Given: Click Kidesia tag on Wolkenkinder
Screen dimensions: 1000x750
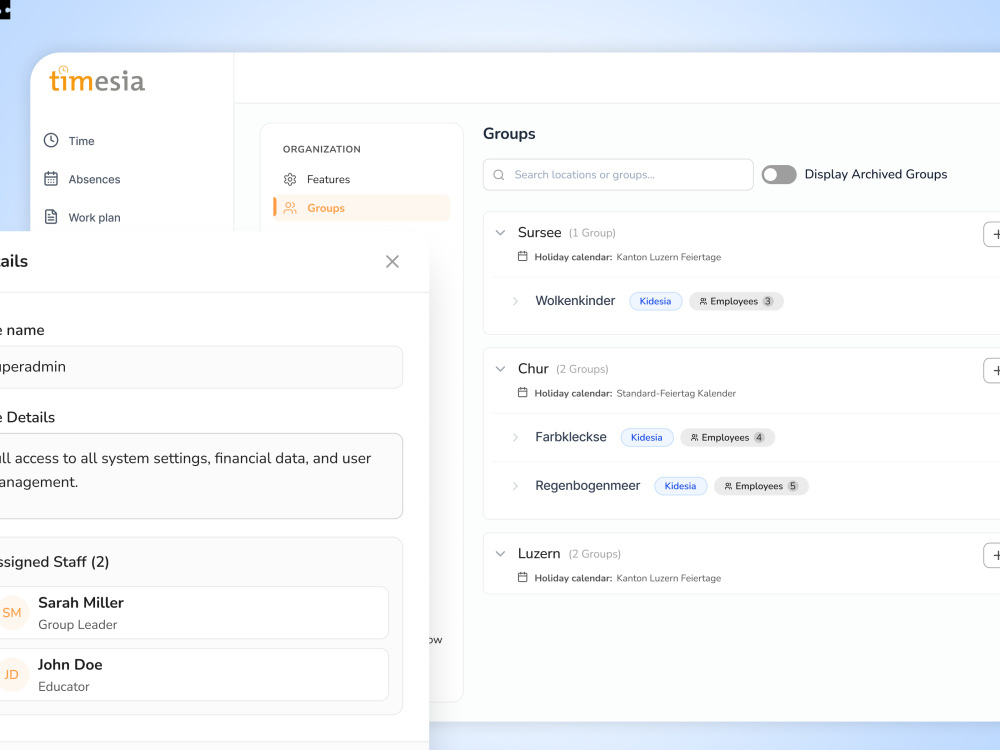Looking at the screenshot, I should point(656,301).
